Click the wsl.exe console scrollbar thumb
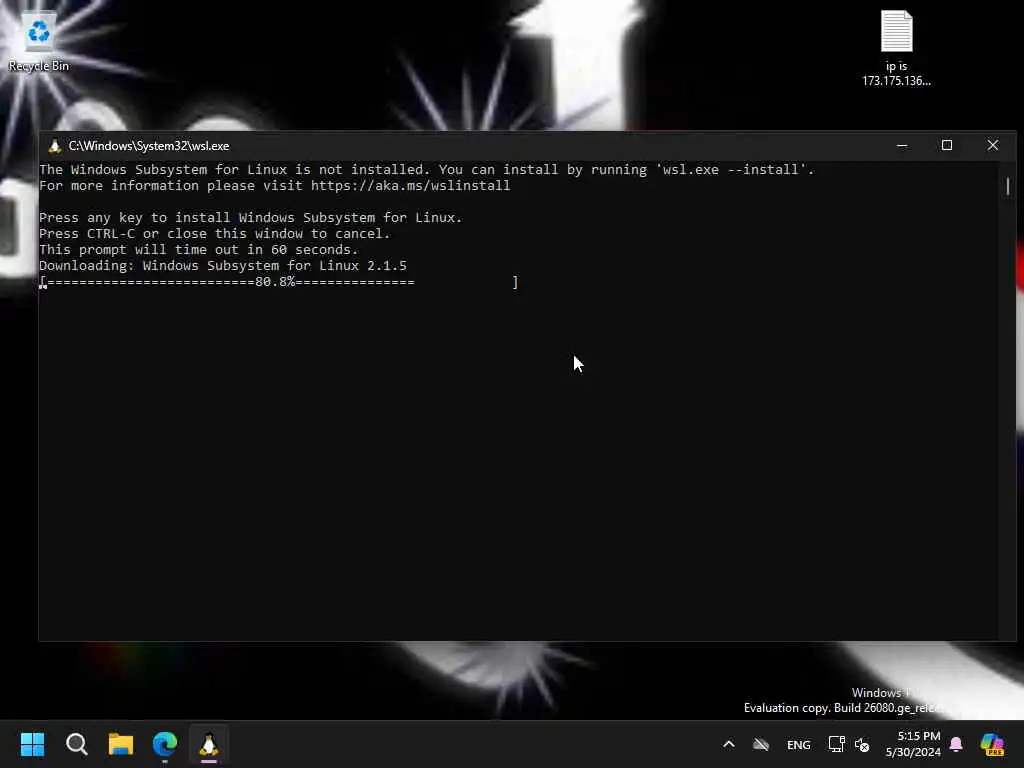Screen dimensions: 1024x768 click(x=1008, y=186)
